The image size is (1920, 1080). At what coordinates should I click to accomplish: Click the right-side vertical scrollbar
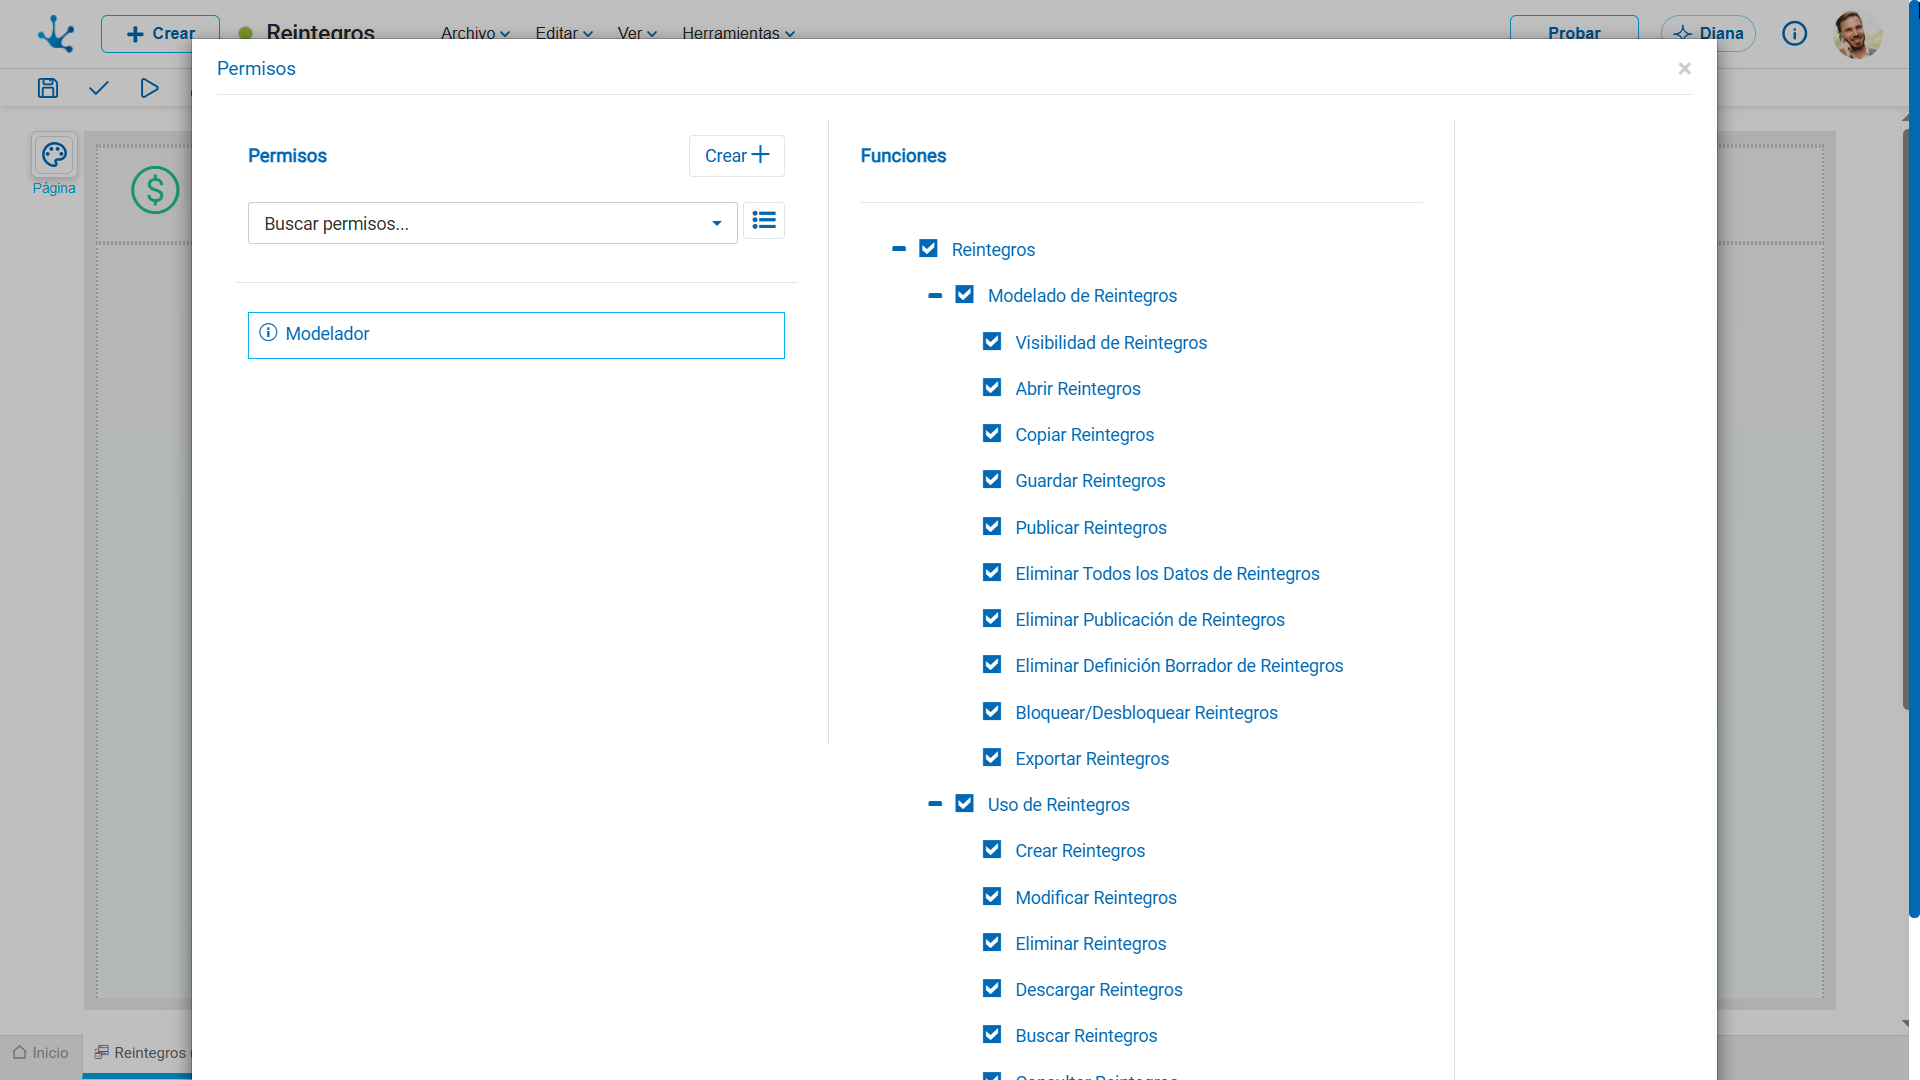(1913, 460)
